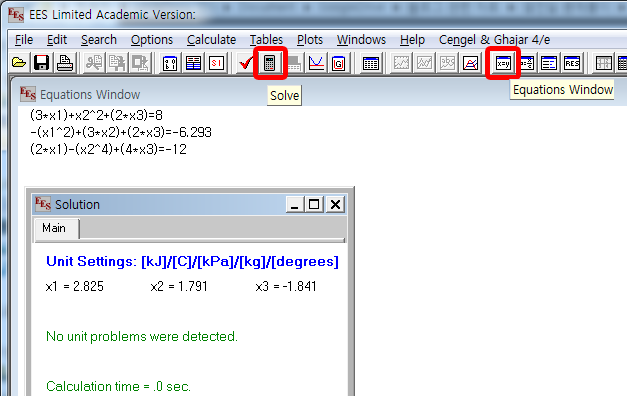The height and width of the screenshot is (396, 627).
Task: Maximize the Solution window
Action: click(x=314, y=204)
